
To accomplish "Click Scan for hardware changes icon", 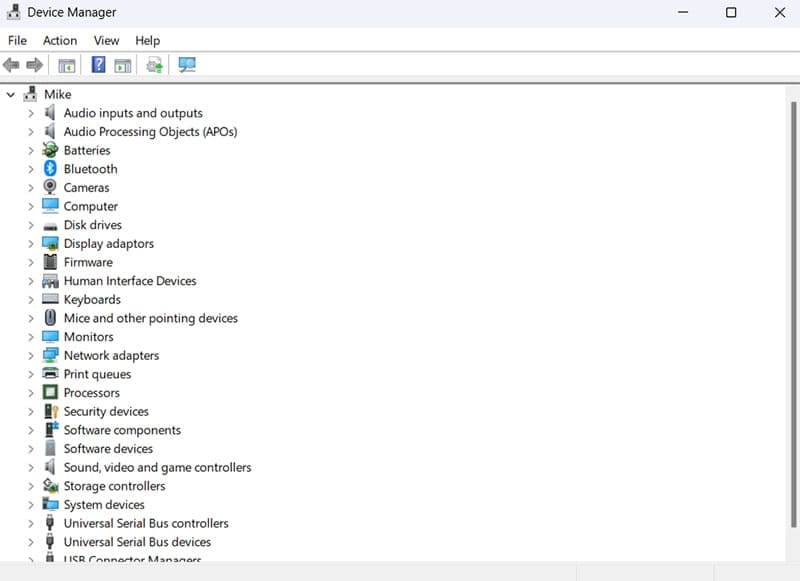I will pyautogui.click(x=153, y=64).
